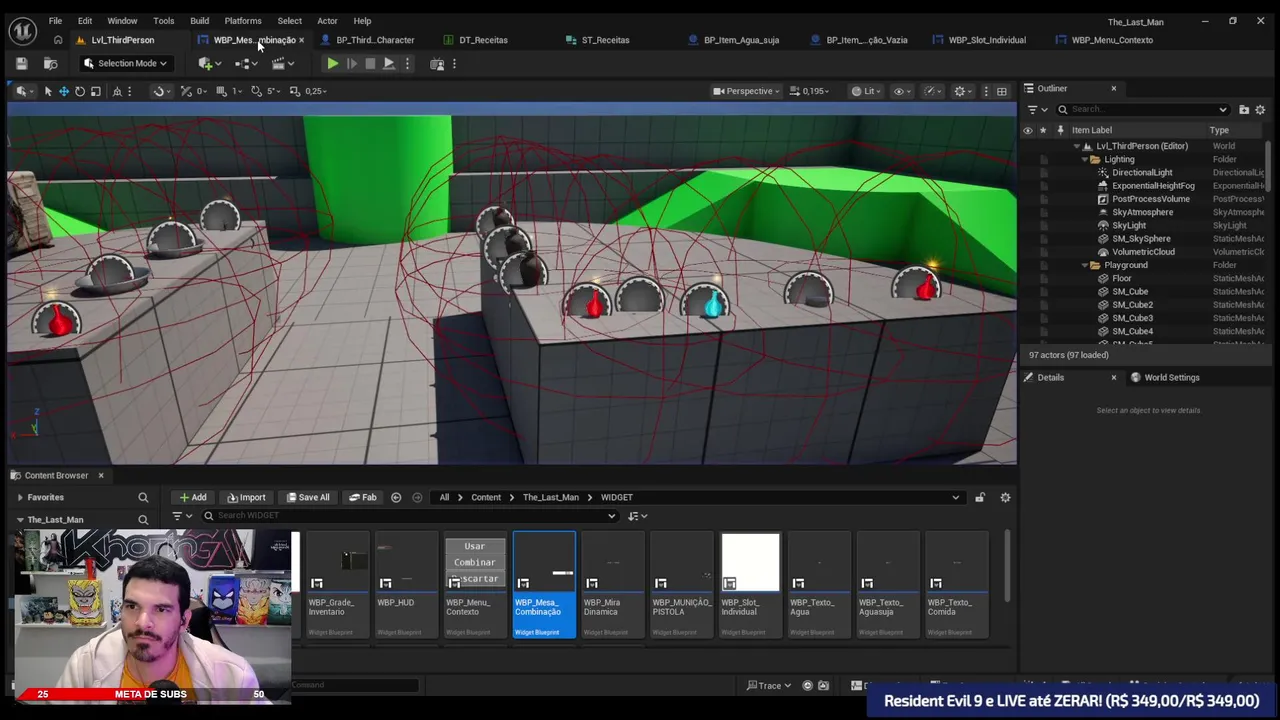Click the Outliner add folder icon

(x=1244, y=109)
